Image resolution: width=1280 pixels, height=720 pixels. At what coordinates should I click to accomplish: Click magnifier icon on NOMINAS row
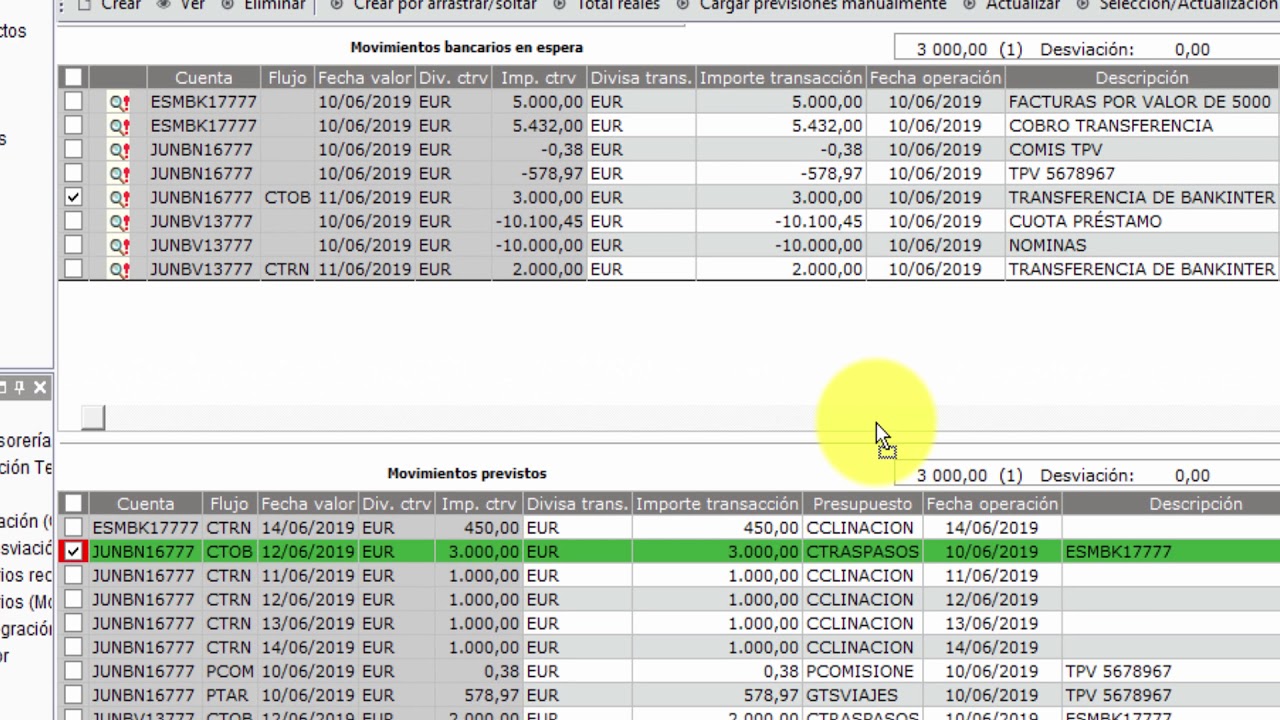(119, 246)
